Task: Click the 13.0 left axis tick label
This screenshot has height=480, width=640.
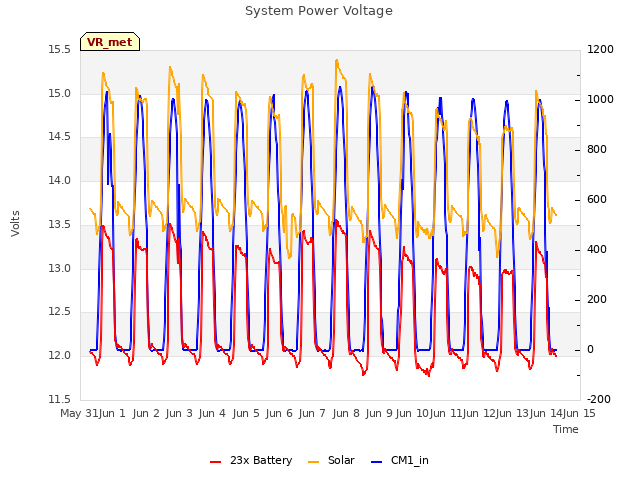Action: click(60, 268)
